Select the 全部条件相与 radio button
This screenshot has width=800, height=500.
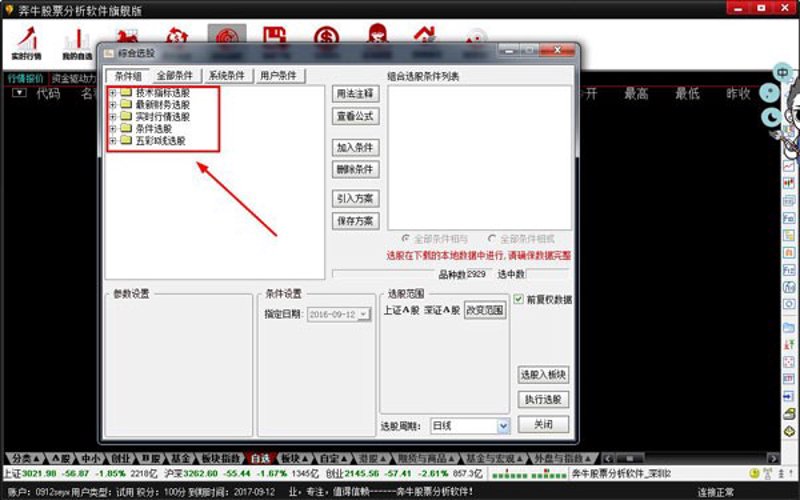[406, 238]
